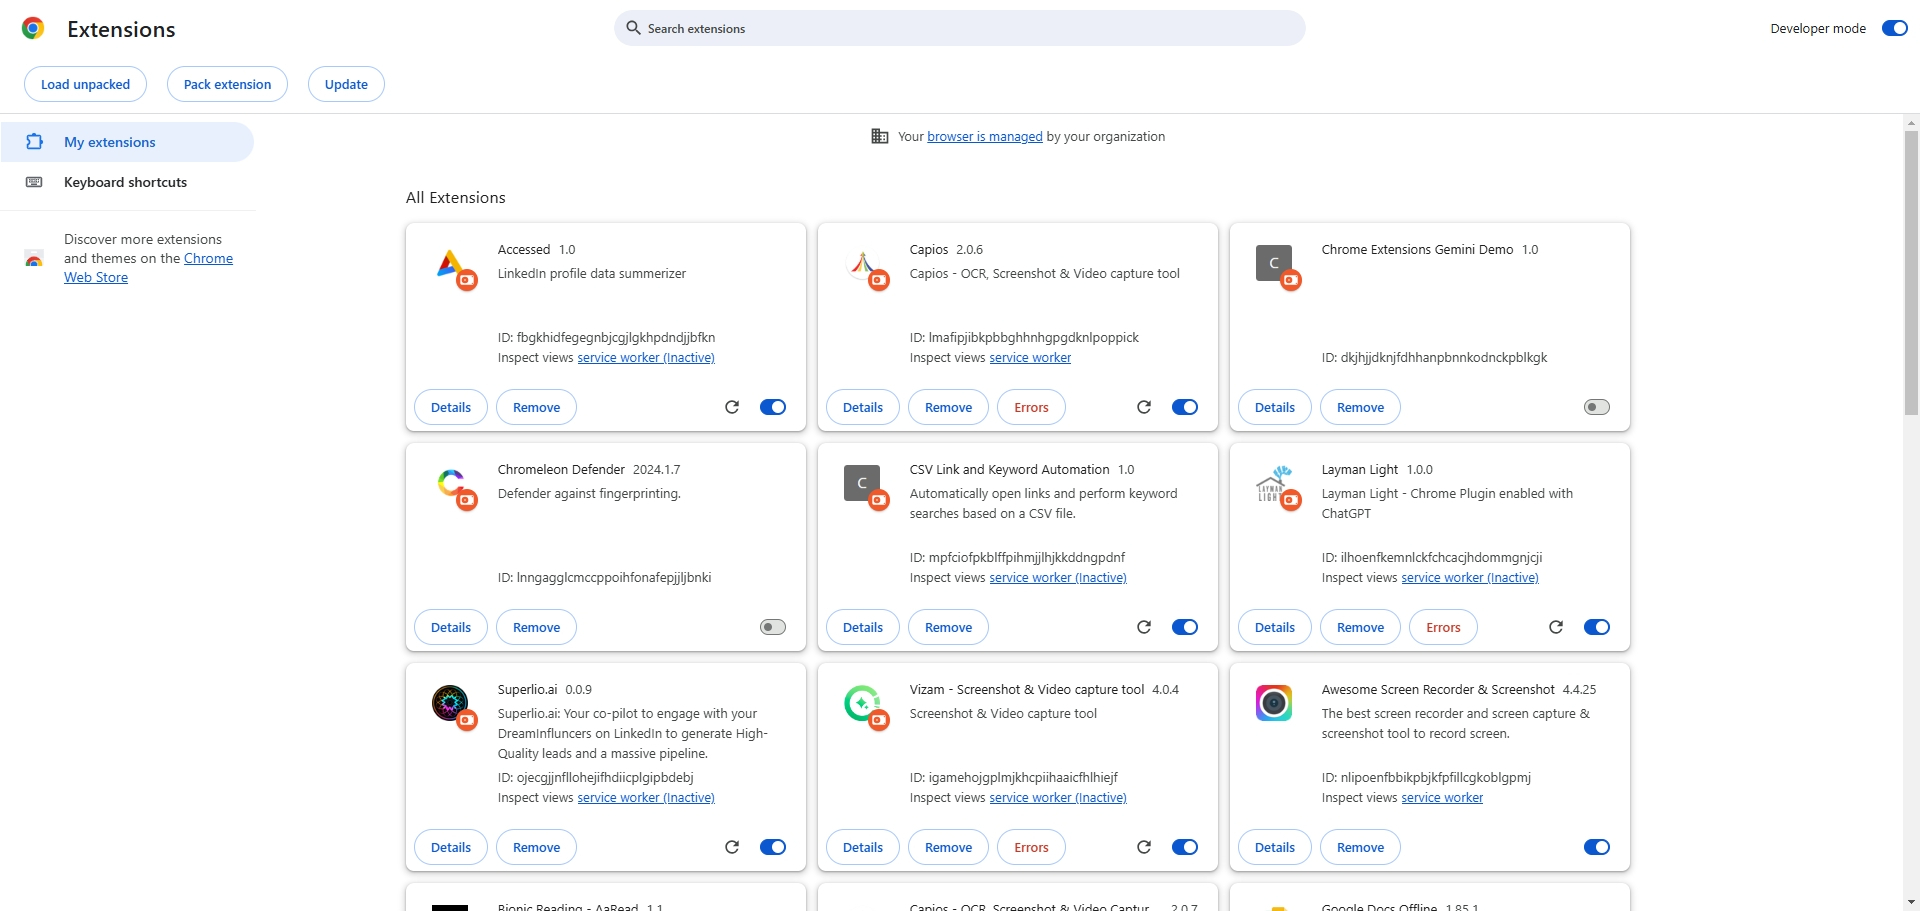The height and width of the screenshot is (911, 1920).
Task: View Errors for Capios 2.0.6
Action: tap(1031, 407)
